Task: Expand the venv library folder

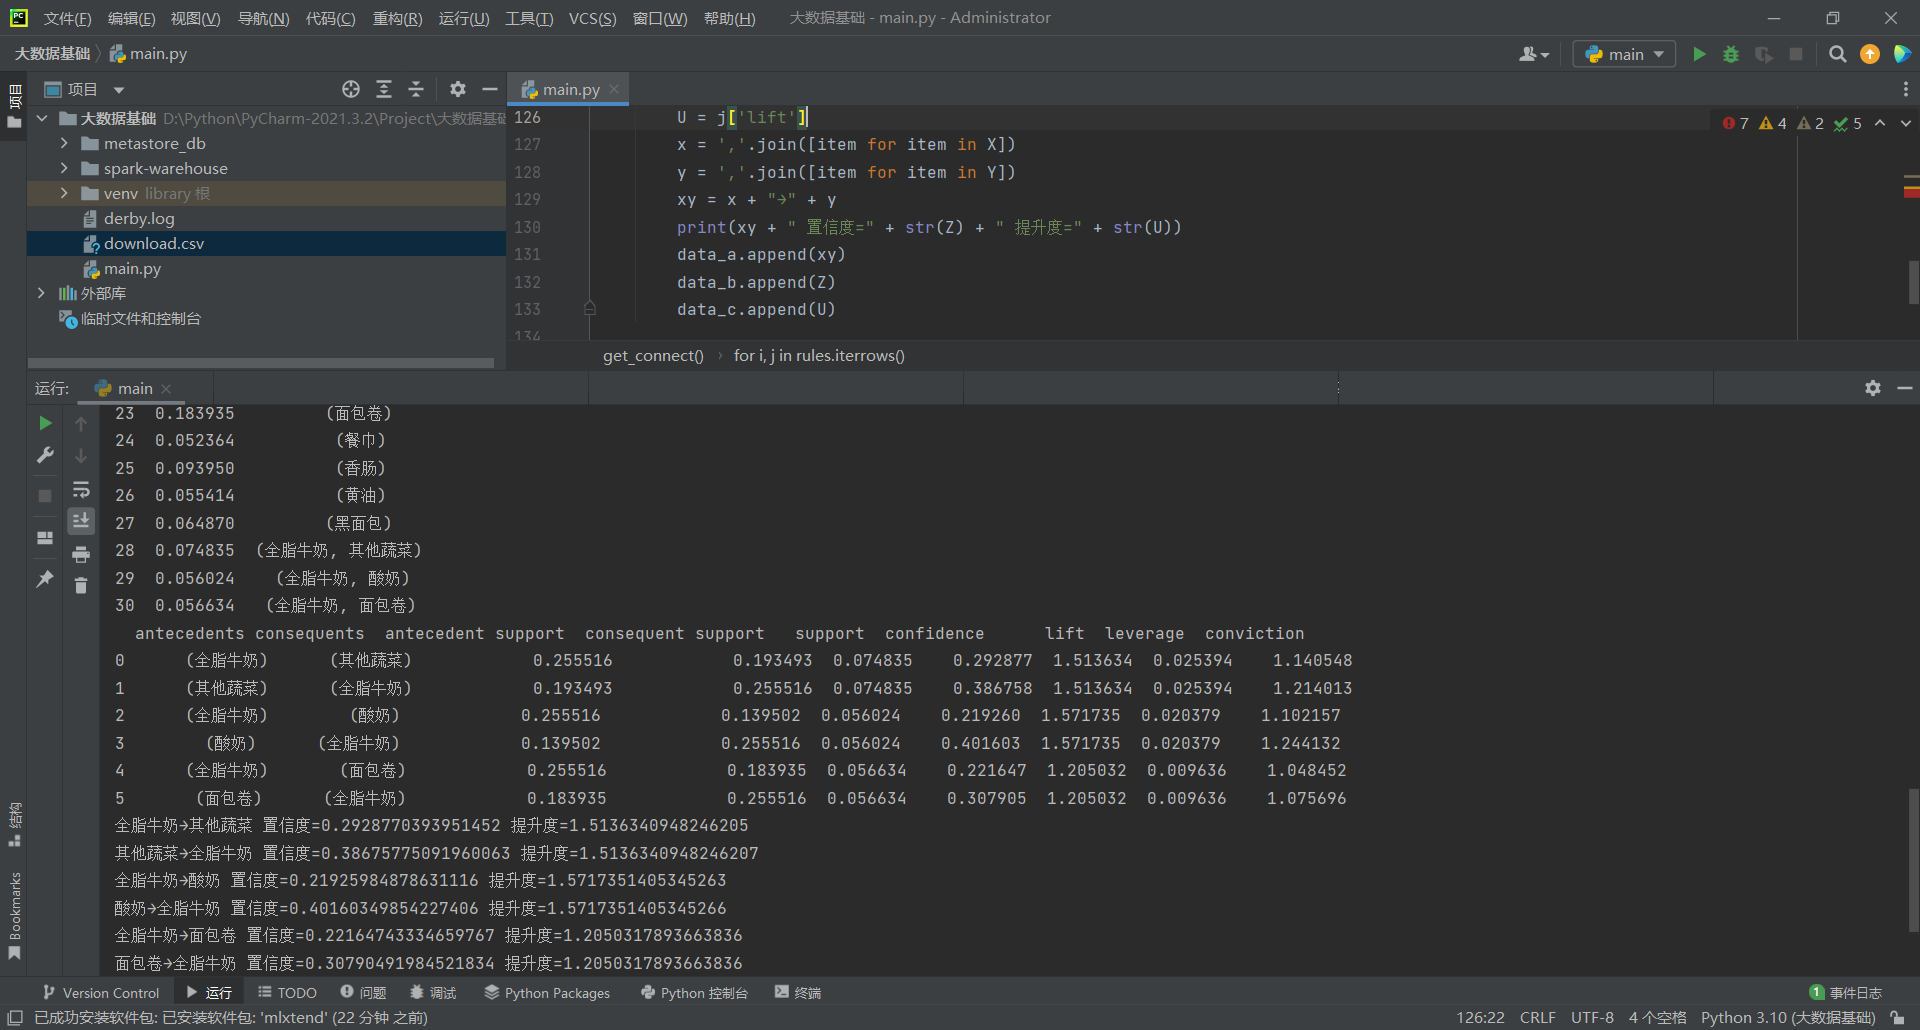Action: click(64, 193)
